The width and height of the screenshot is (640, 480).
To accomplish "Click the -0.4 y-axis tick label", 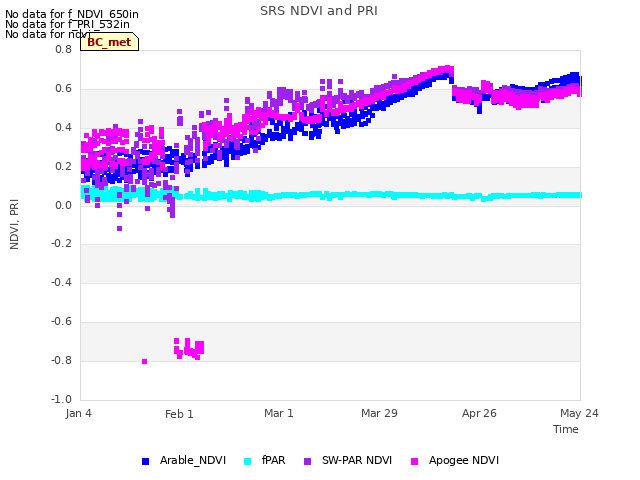I will point(61,282).
